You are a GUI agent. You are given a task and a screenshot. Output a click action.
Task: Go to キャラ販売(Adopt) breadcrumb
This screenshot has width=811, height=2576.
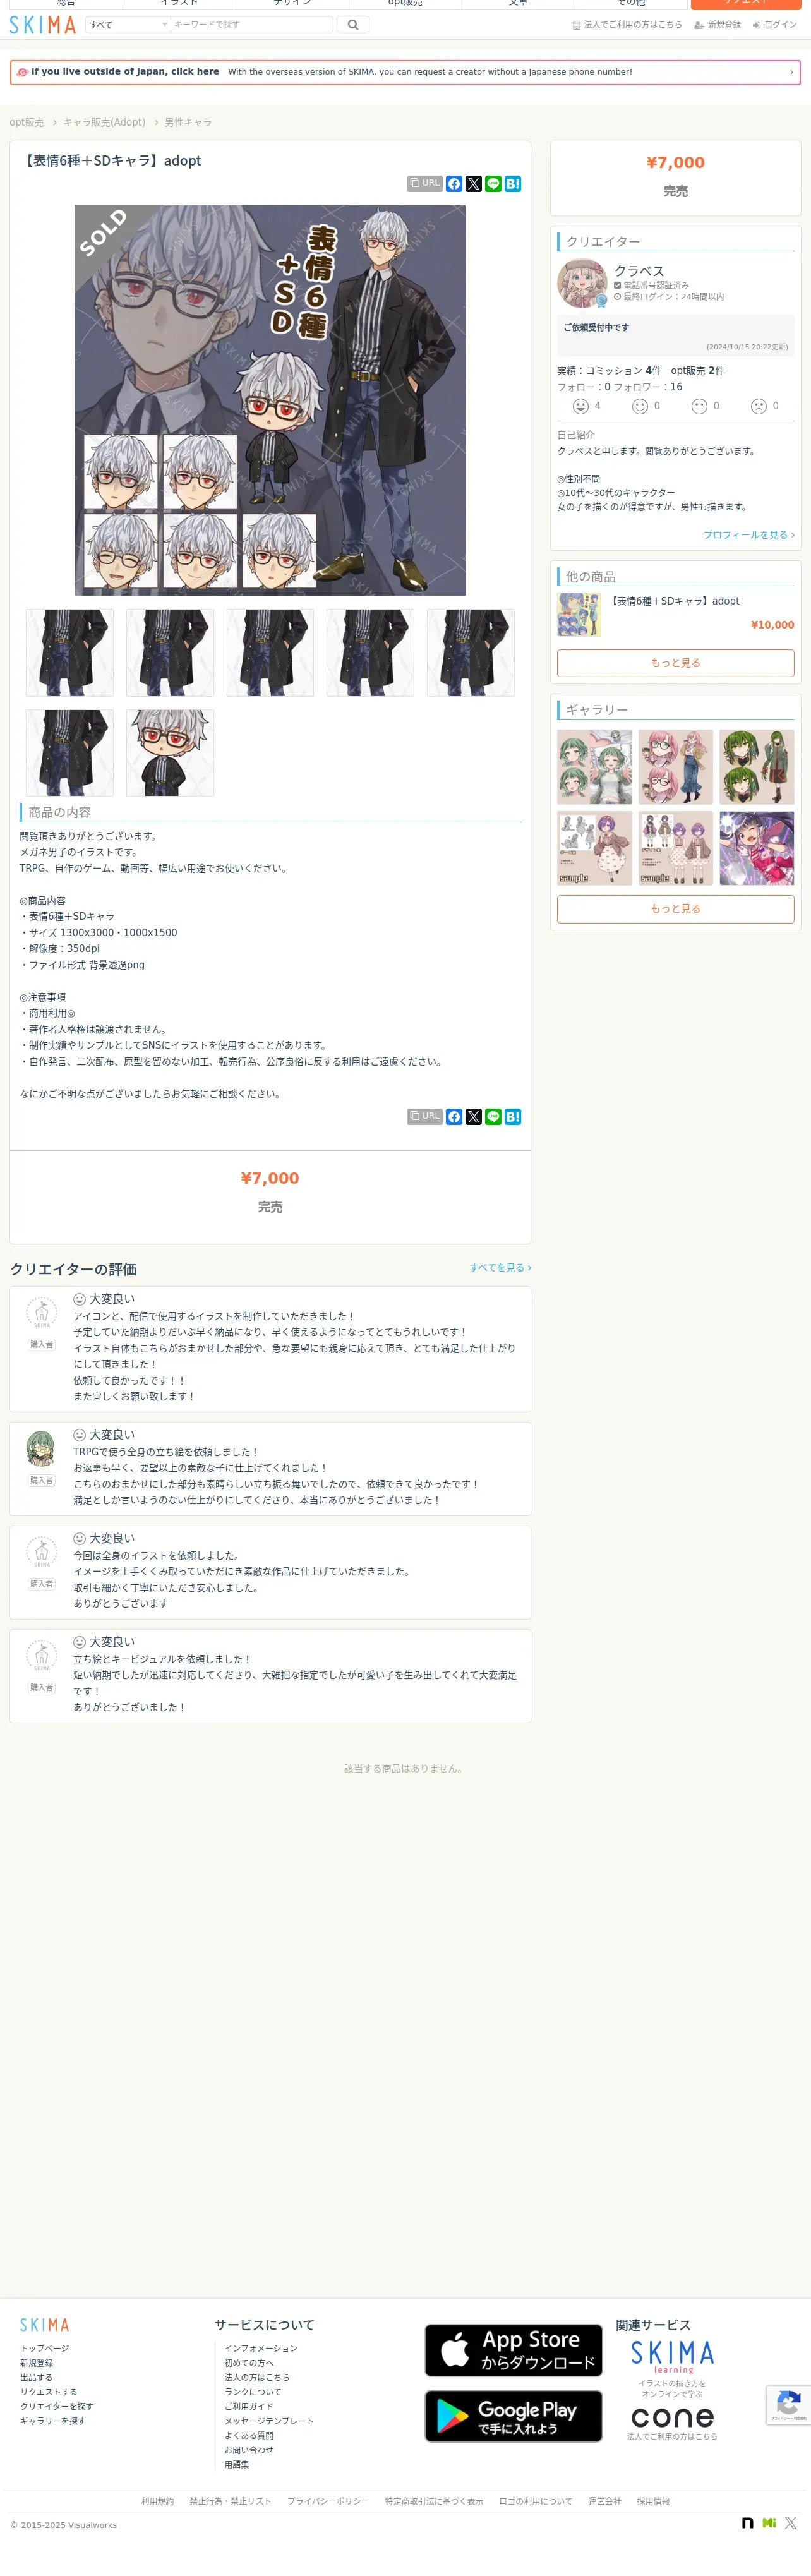coord(104,123)
